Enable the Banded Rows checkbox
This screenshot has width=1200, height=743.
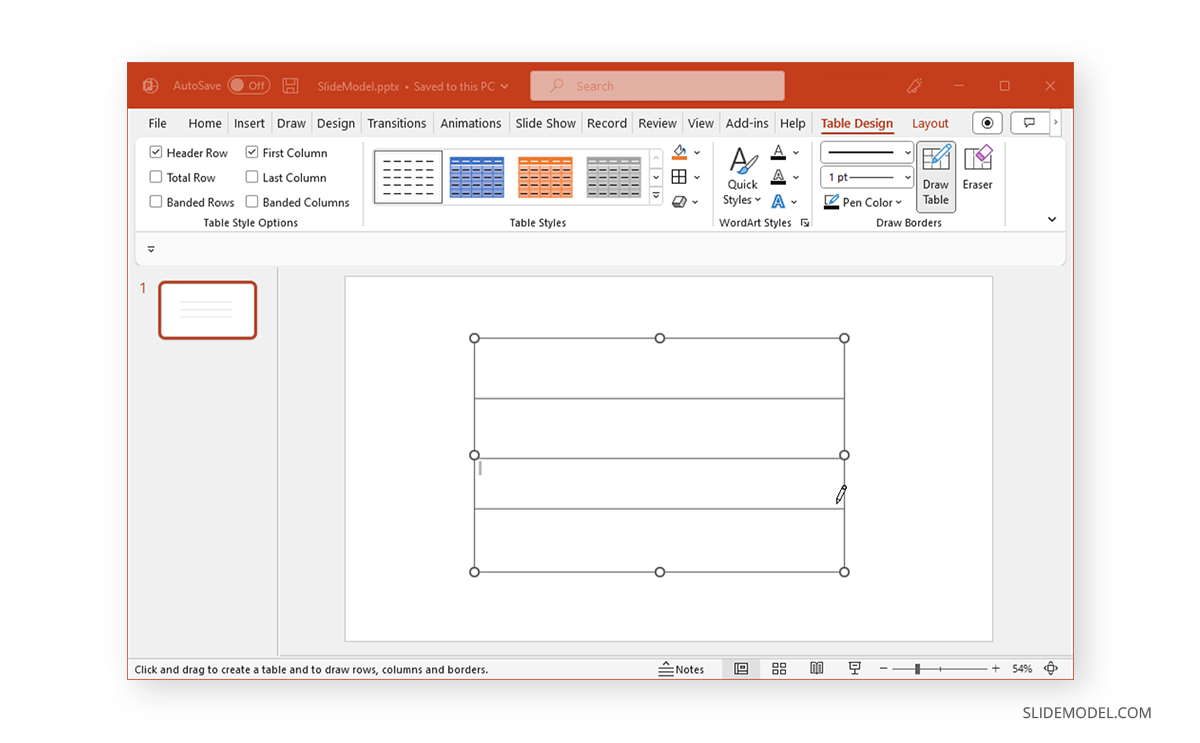pos(156,202)
